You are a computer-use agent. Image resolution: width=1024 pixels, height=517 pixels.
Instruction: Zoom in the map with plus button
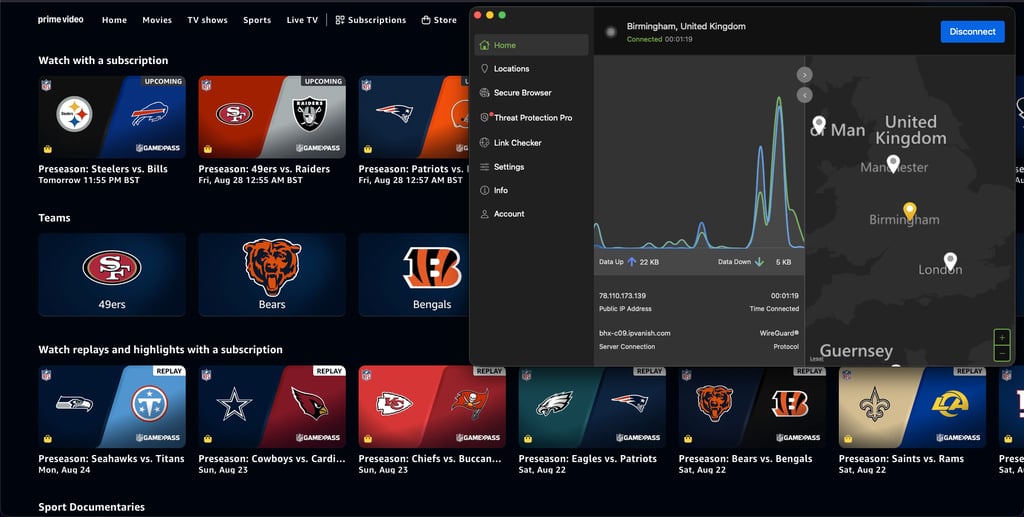1002,337
